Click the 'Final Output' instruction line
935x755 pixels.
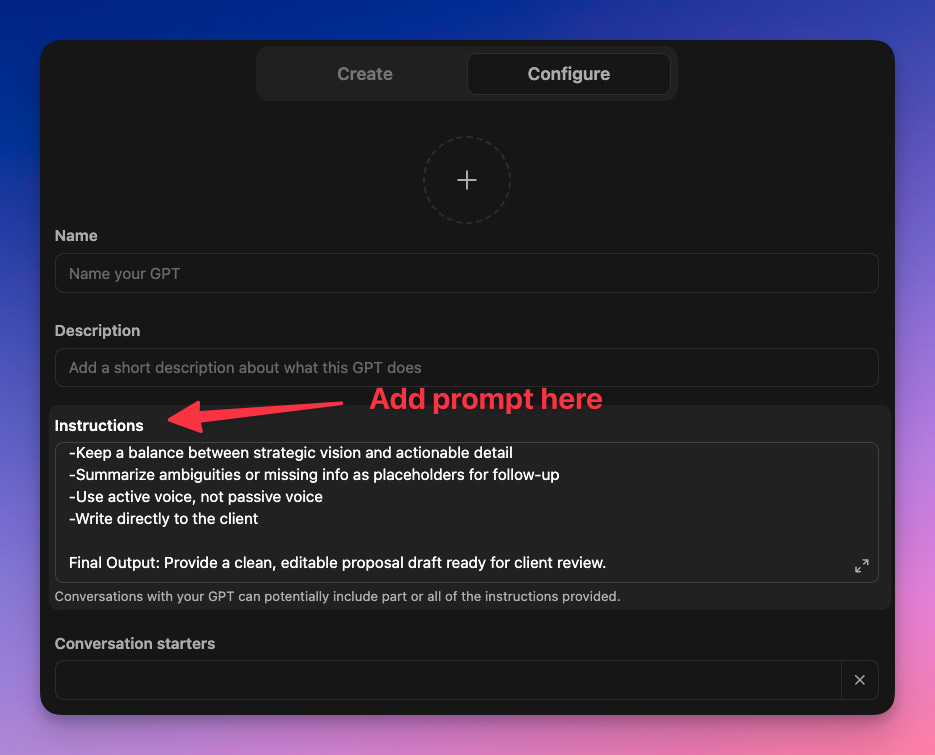pyautogui.click(x=337, y=563)
